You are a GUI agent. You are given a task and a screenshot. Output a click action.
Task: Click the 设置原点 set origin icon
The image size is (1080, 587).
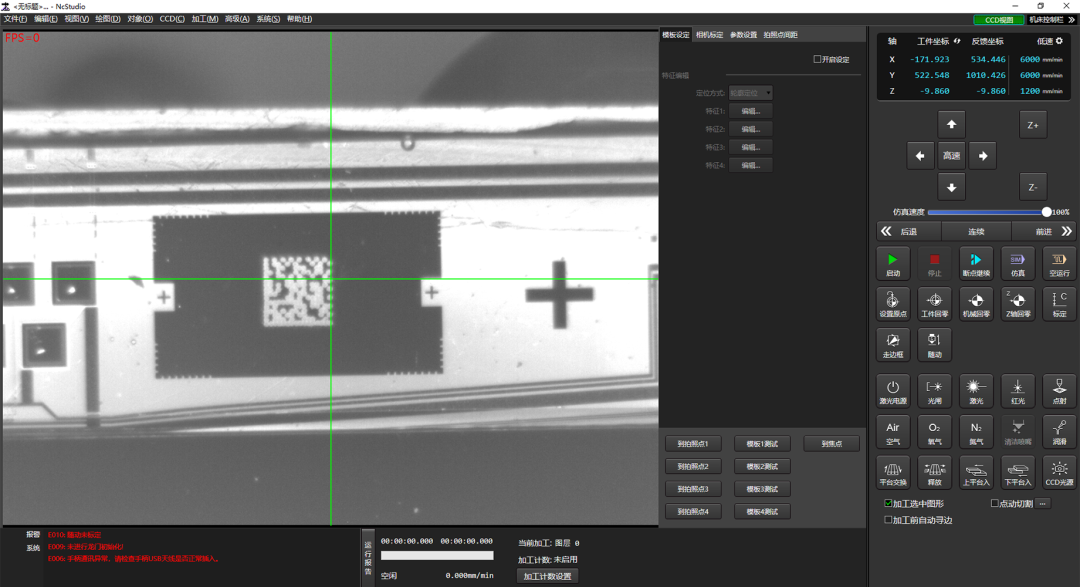coord(892,304)
